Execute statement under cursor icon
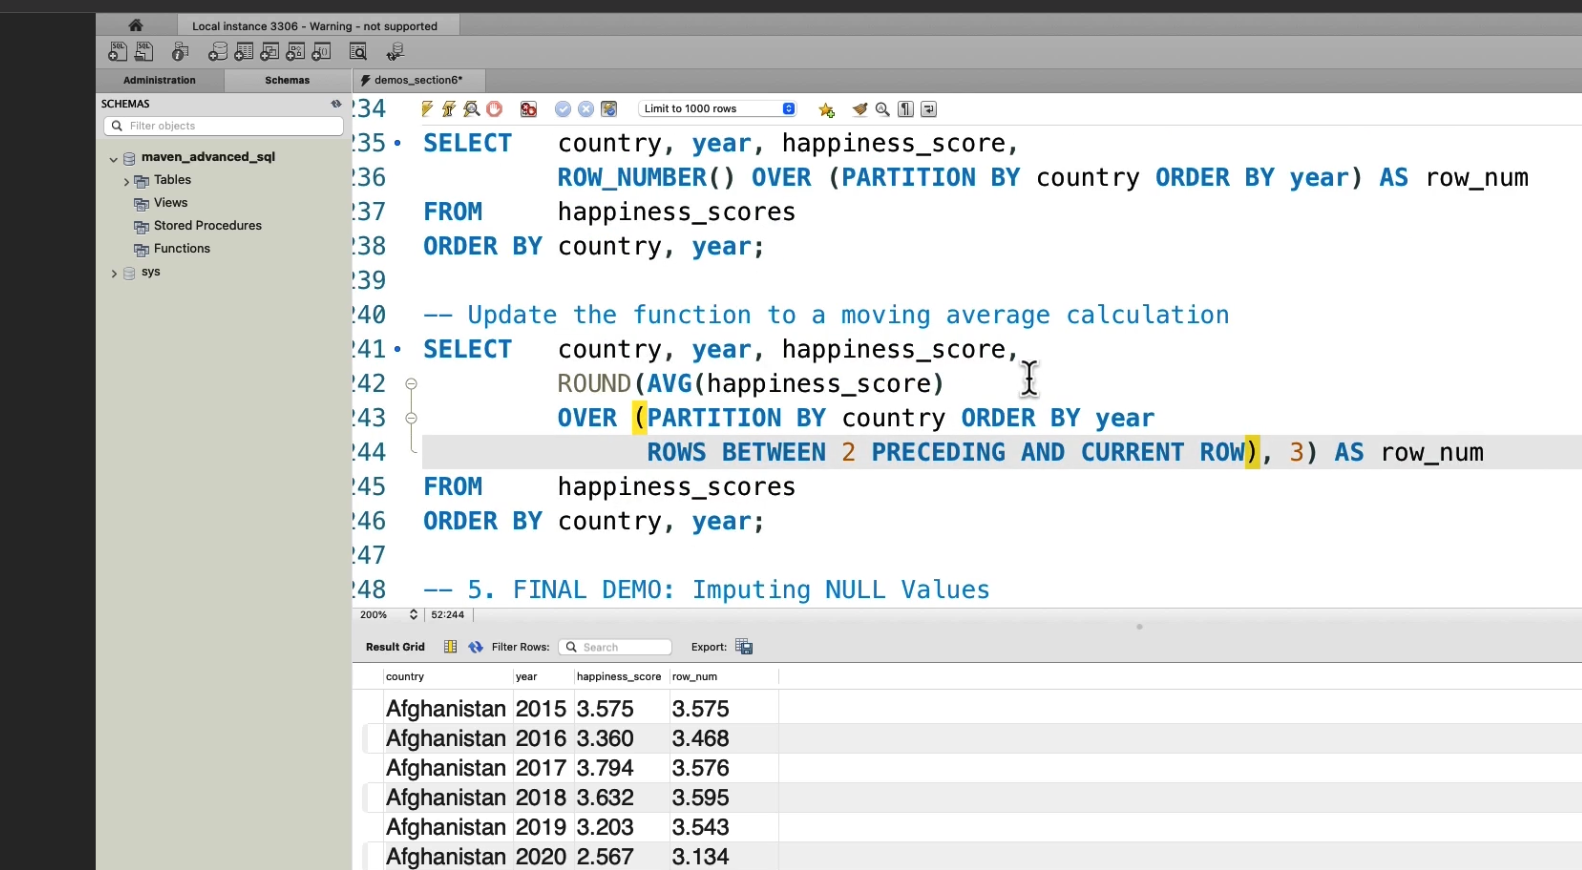The width and height of the screenshot is (1582, 870). pos(449,109)
